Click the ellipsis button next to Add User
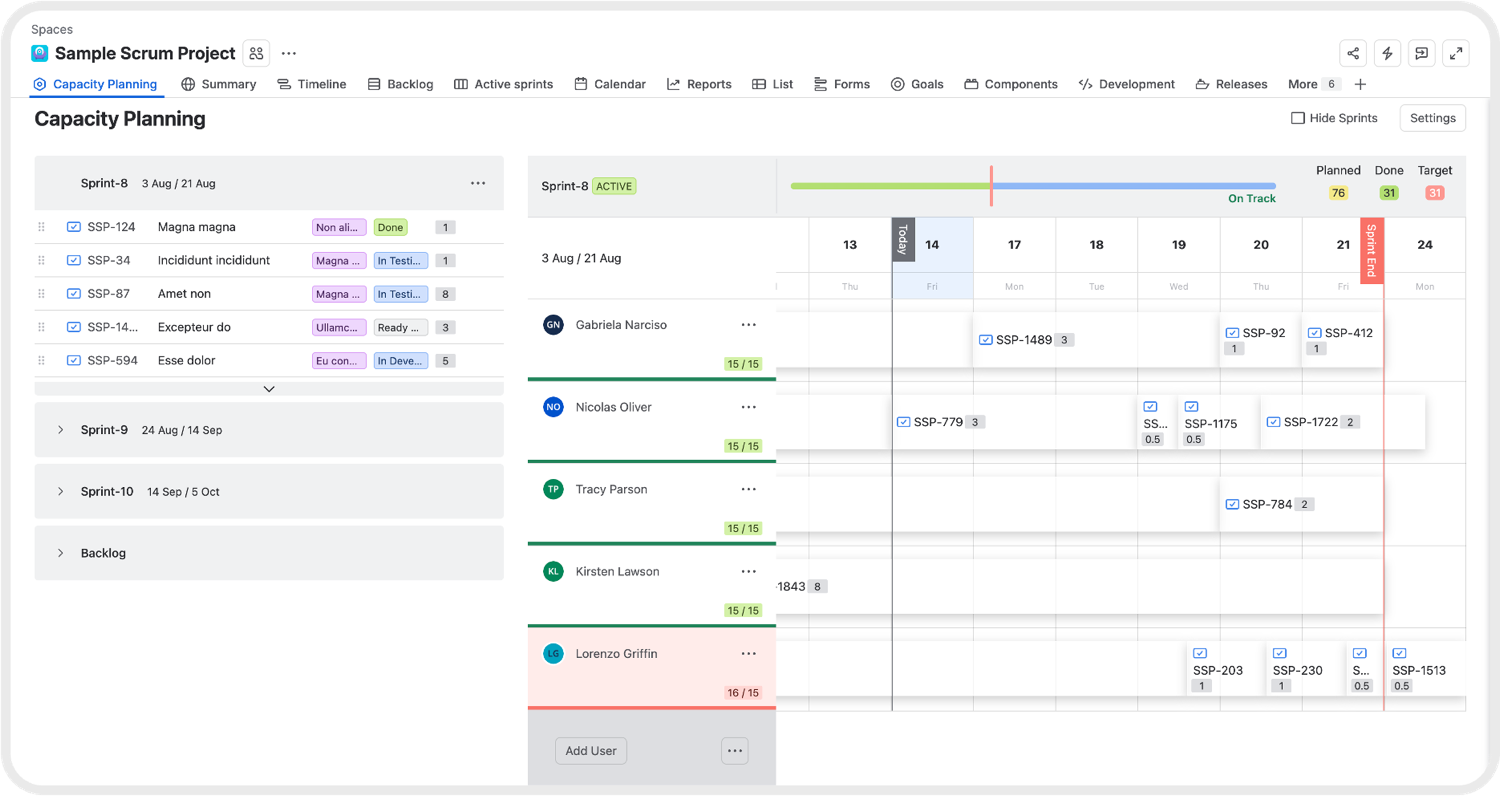The image size is (1500, 796). [735, 751]
